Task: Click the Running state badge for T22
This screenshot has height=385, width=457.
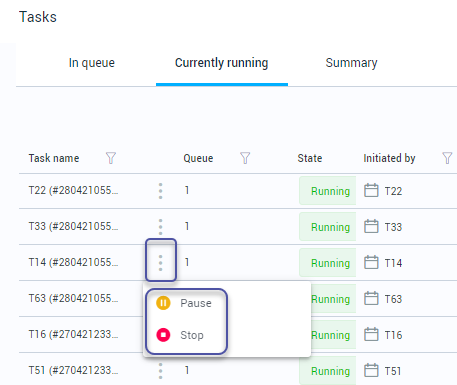Action: point(328,191)
